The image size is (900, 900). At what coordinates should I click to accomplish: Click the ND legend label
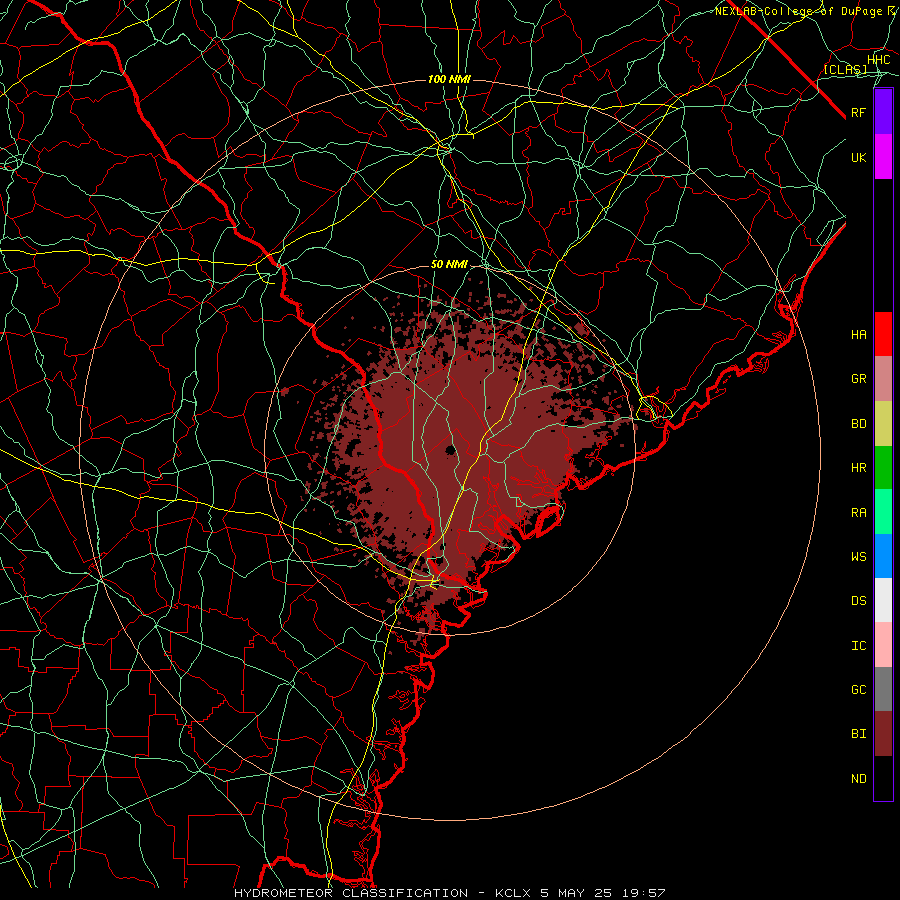point(859,779)
